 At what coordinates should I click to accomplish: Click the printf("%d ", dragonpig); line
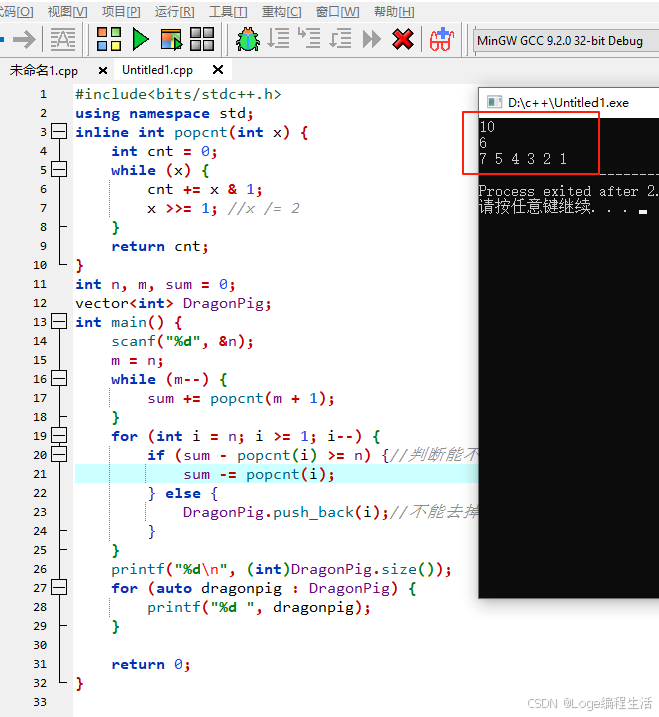point(259,607)
